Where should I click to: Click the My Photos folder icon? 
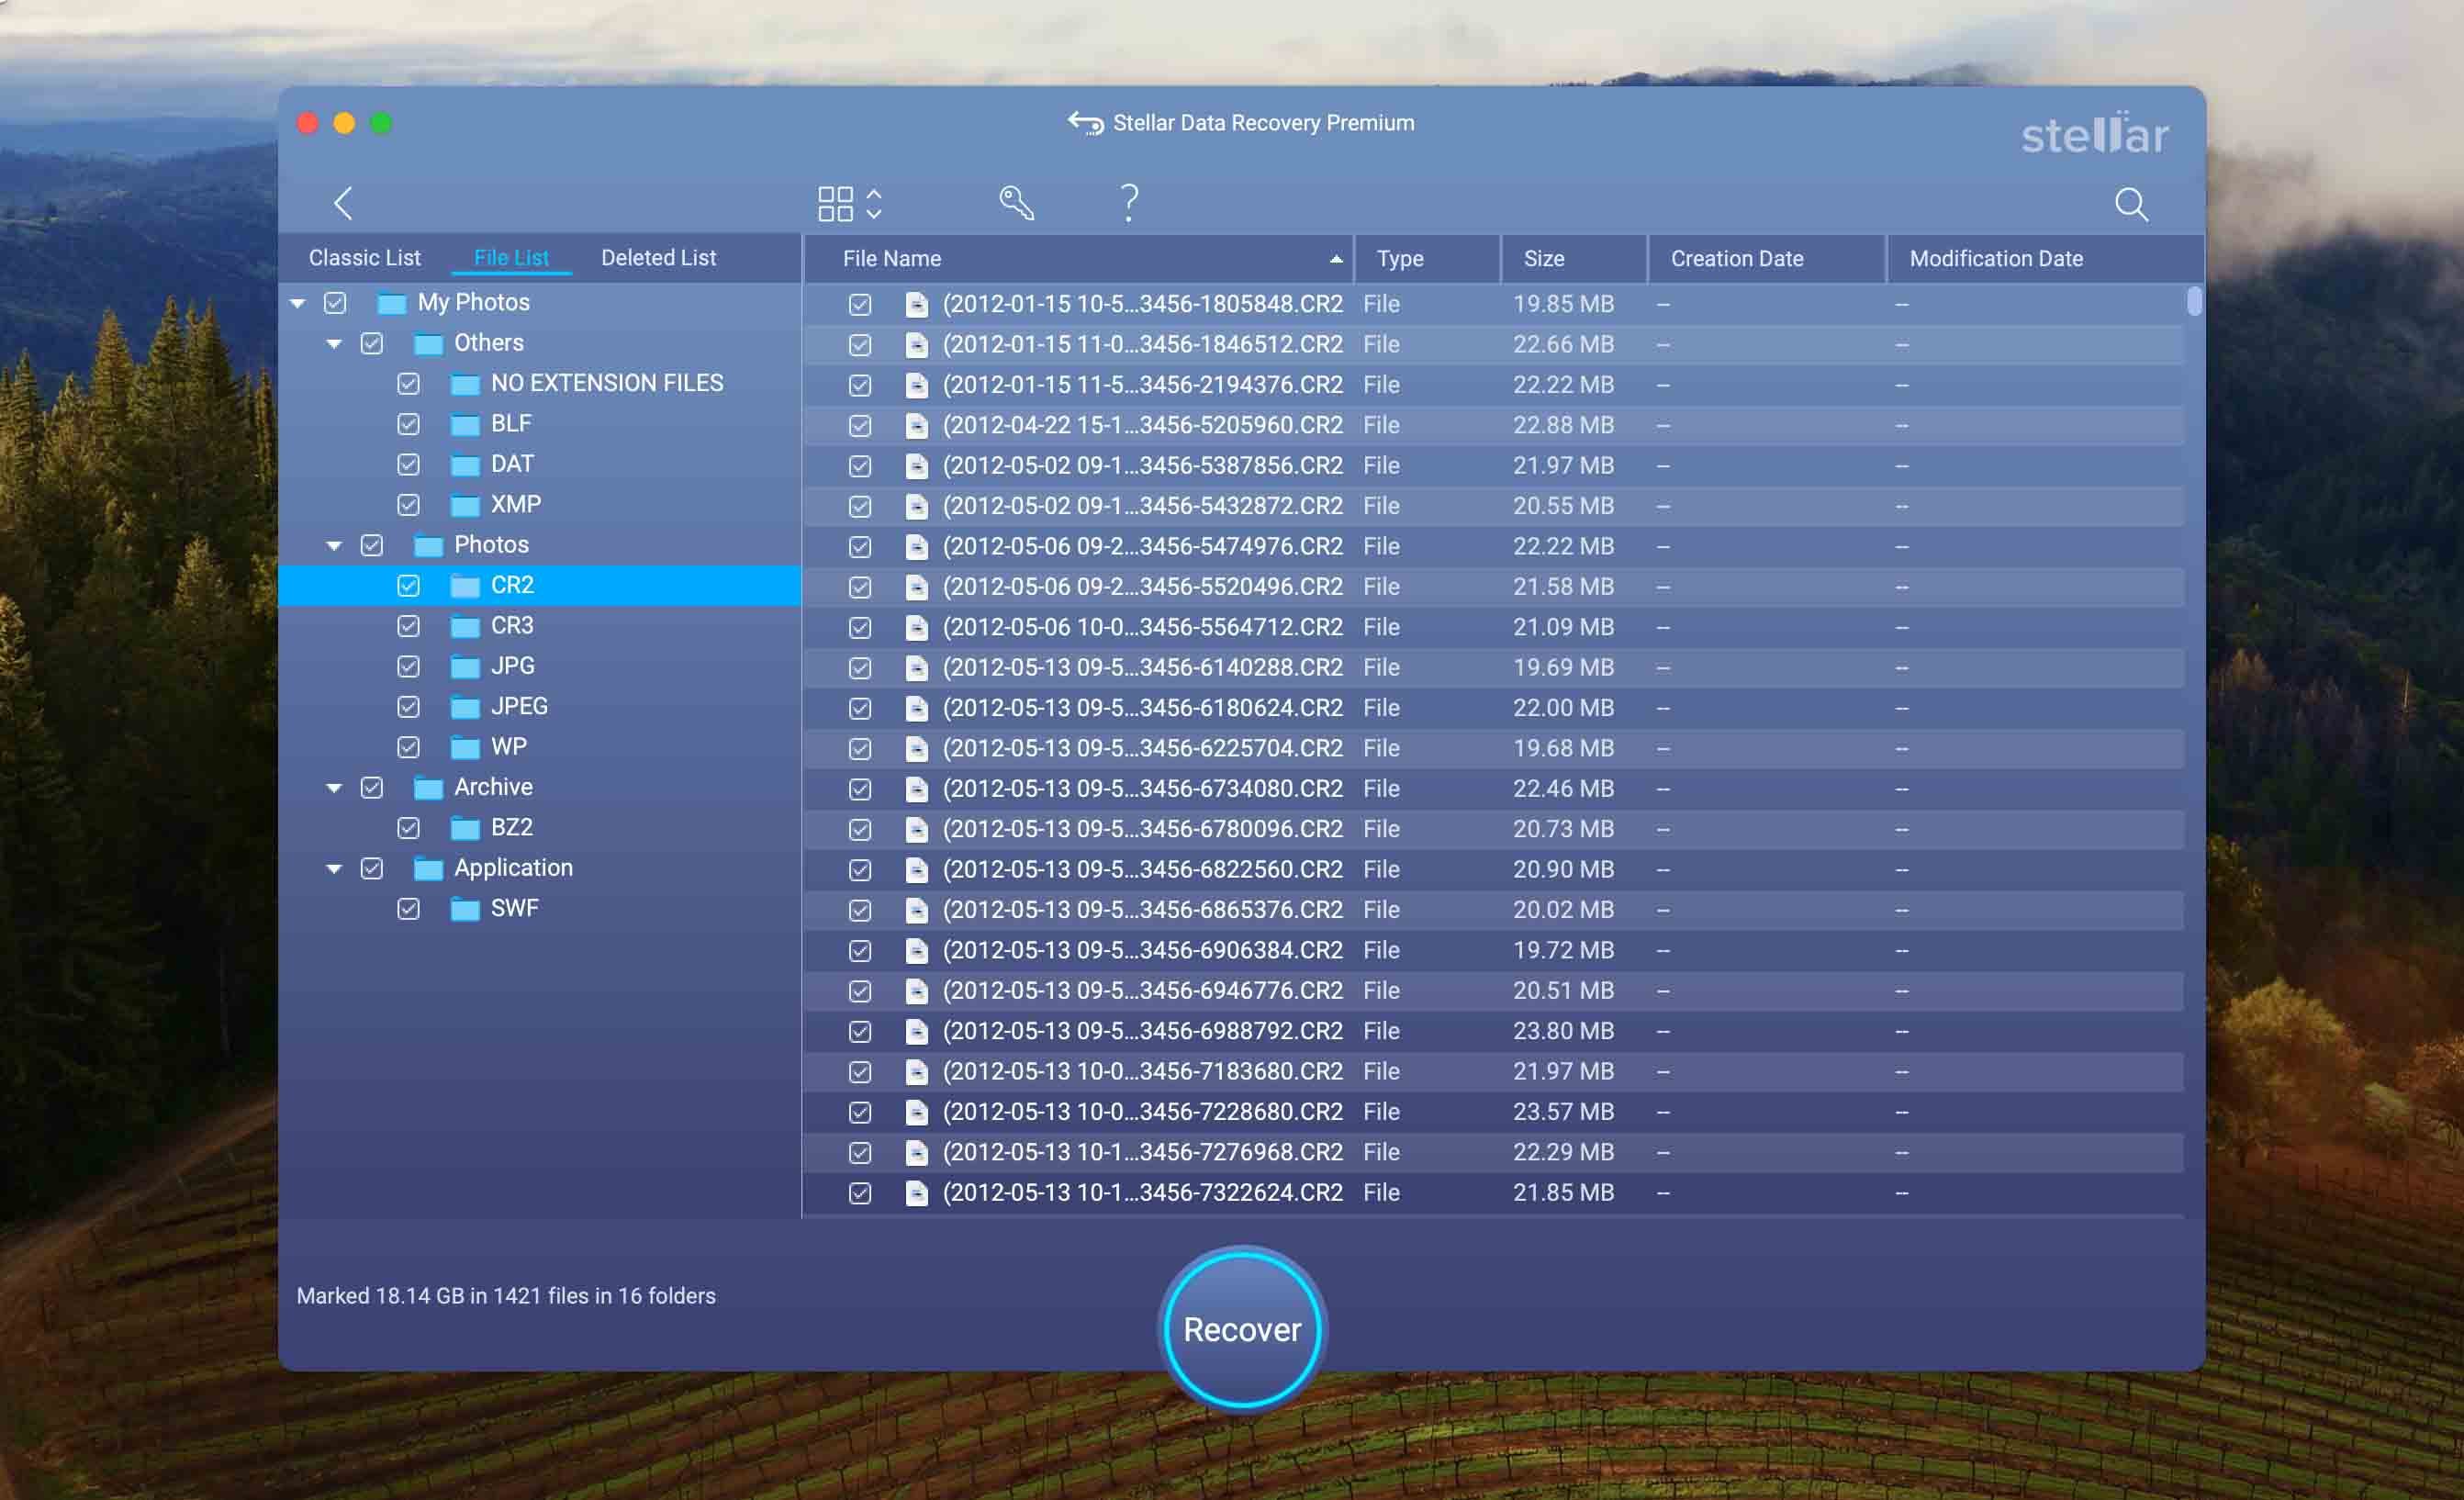(392, 303)
